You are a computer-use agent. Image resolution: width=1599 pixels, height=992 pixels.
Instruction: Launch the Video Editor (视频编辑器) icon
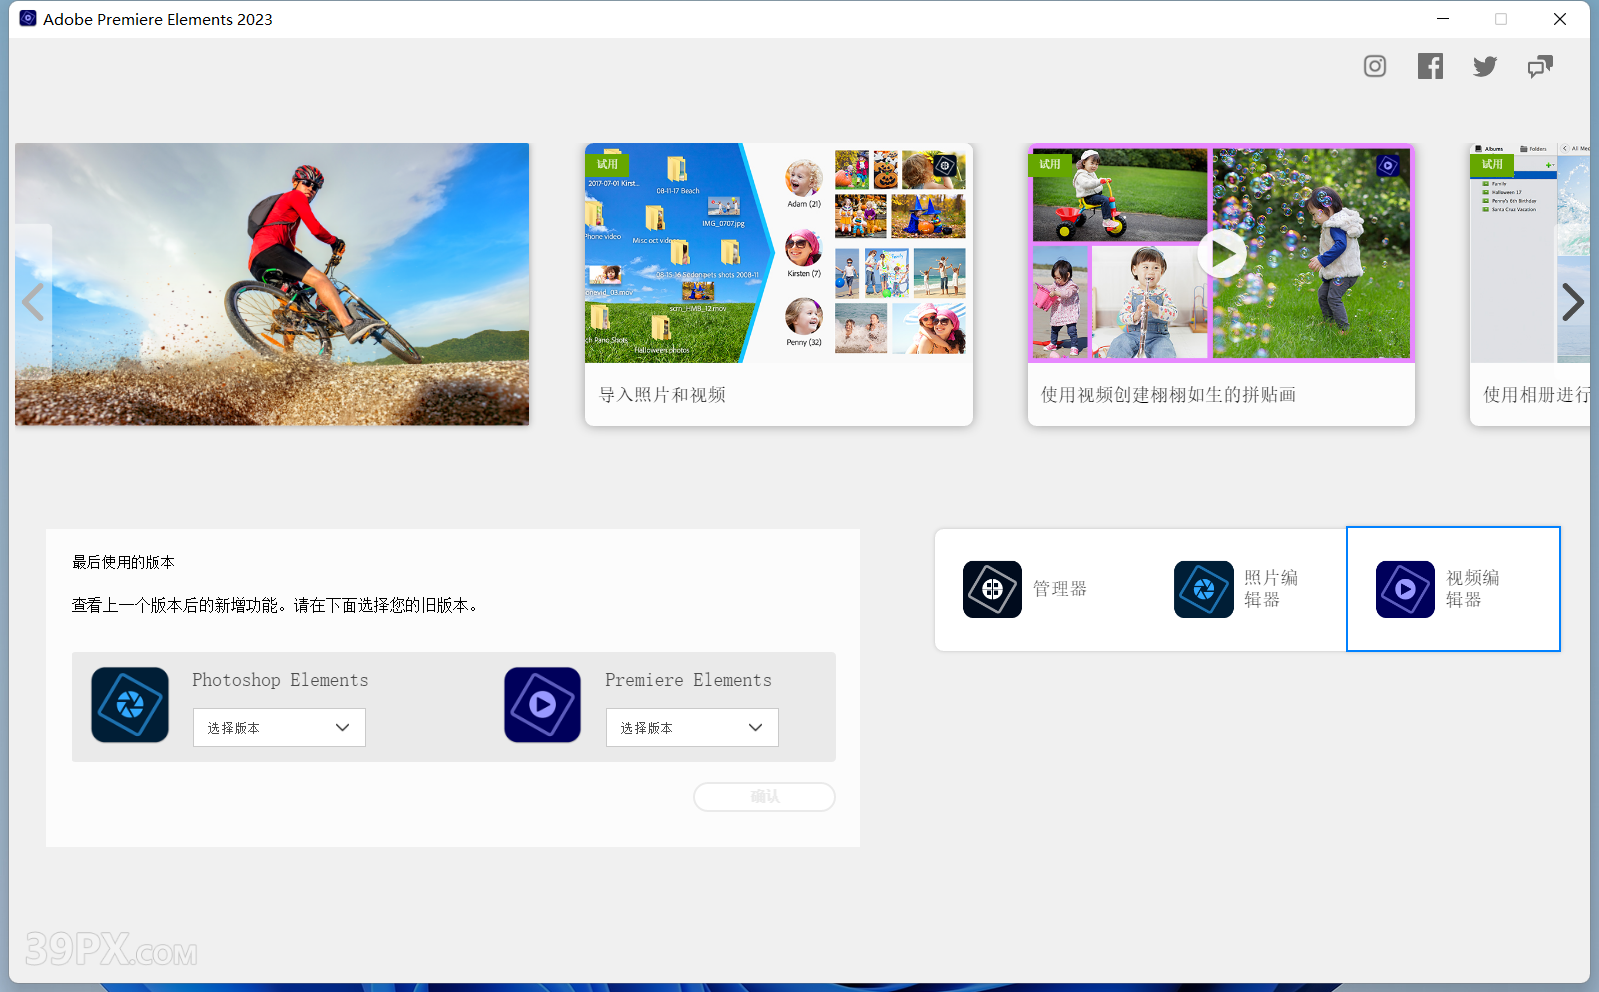pyautogui.click(x=1405, y=589)
